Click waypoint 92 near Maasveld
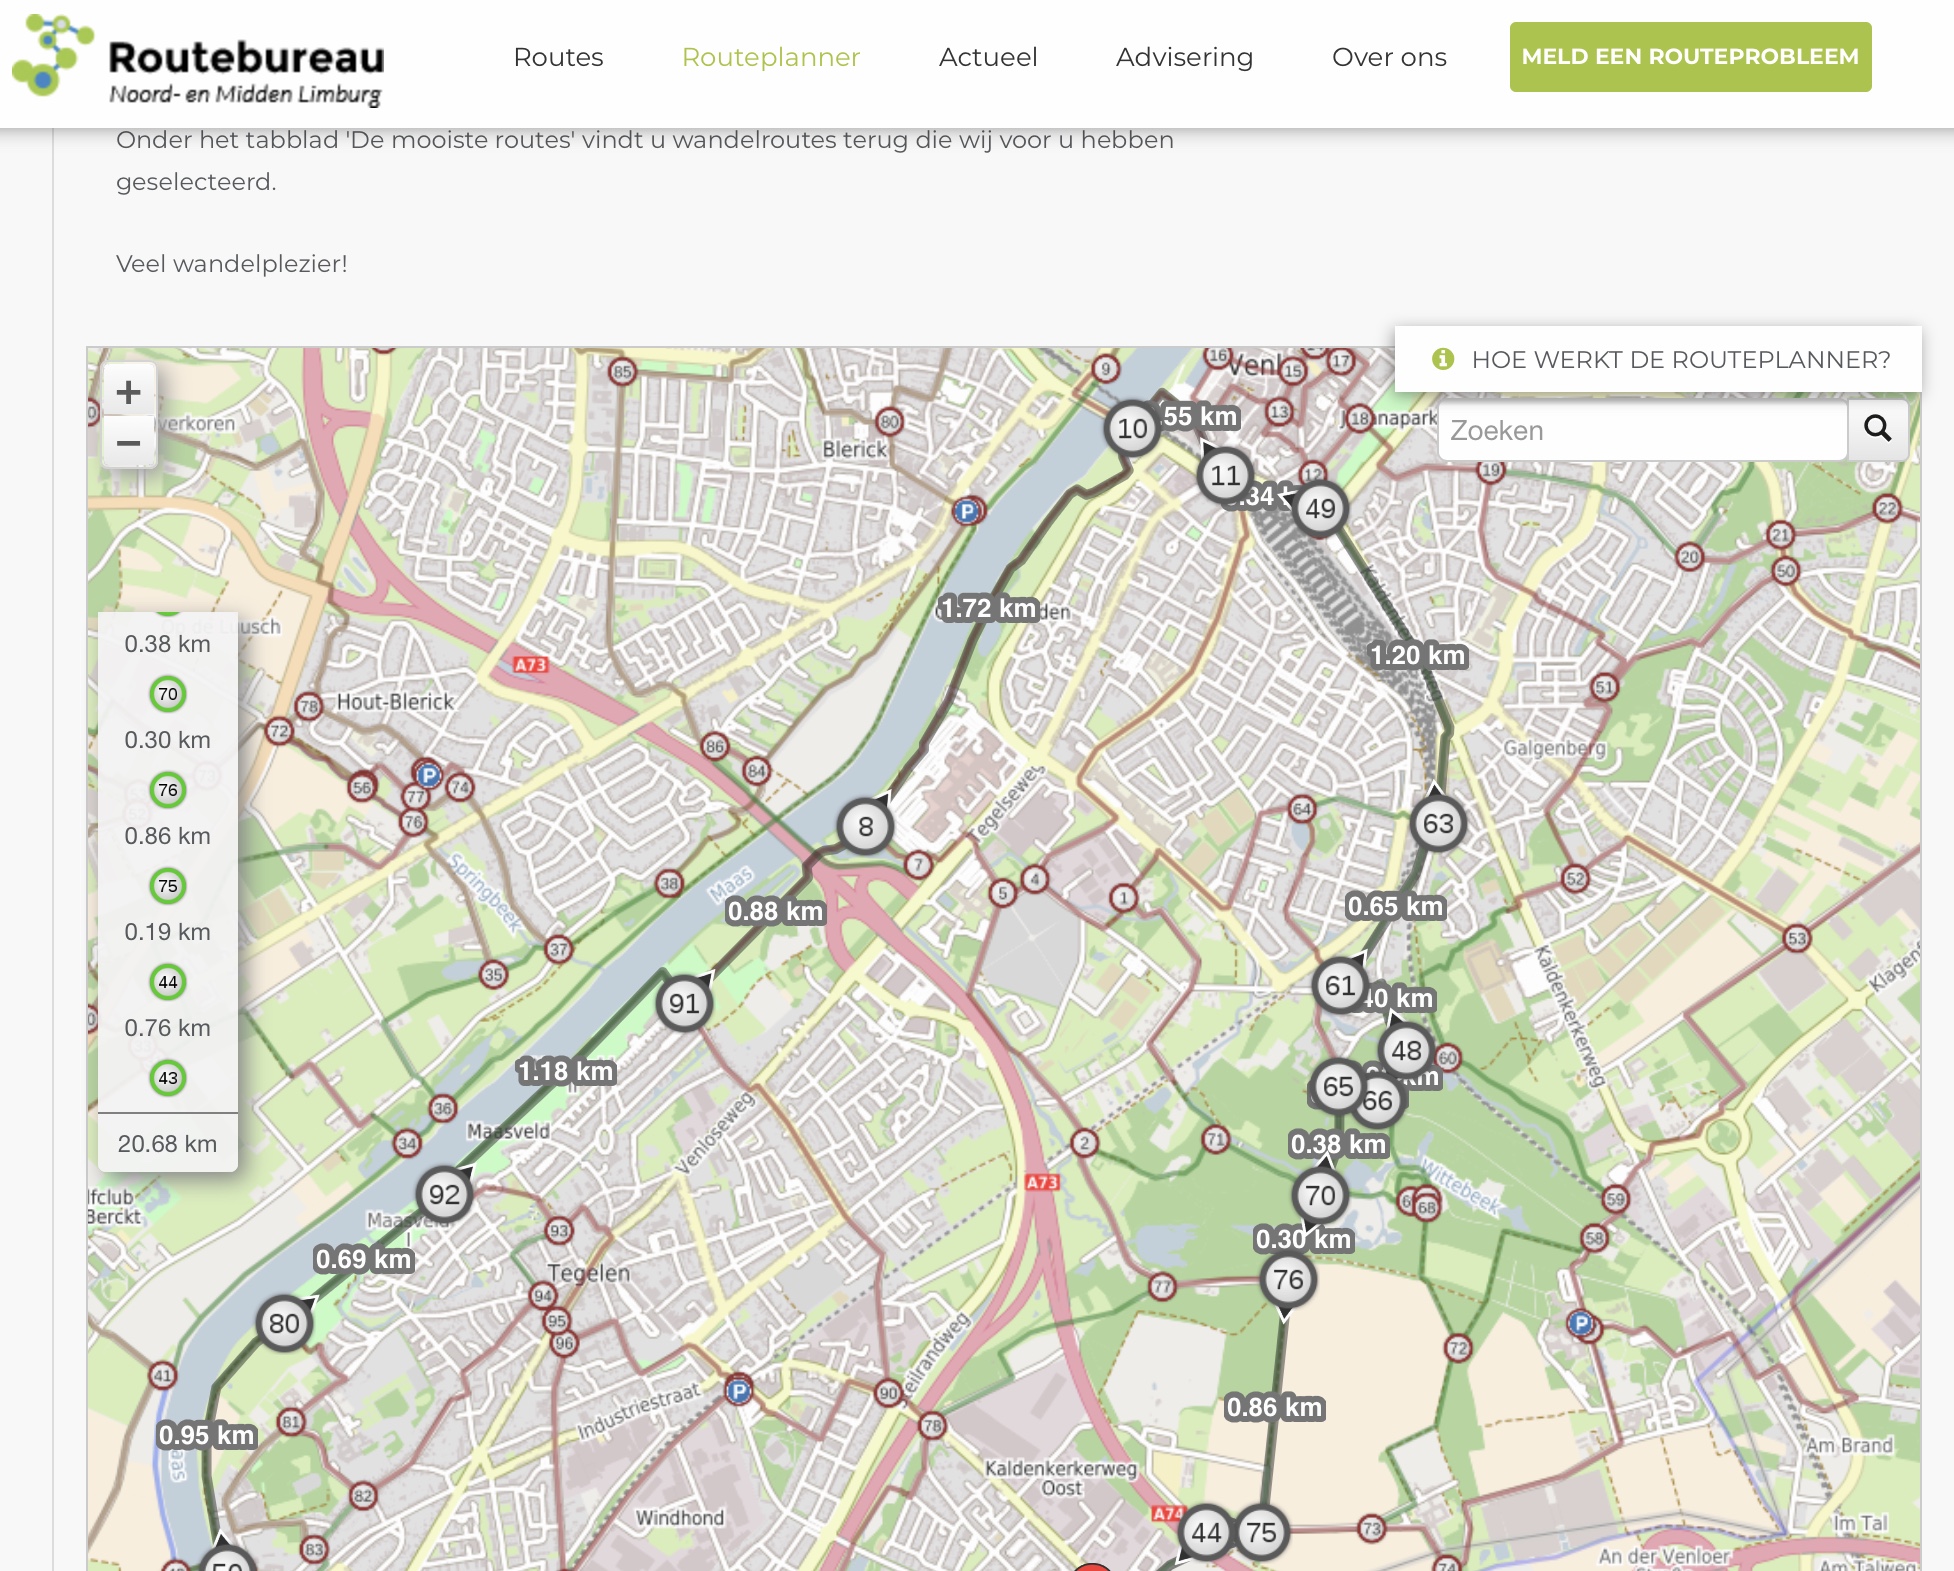 pos(444,1194)
